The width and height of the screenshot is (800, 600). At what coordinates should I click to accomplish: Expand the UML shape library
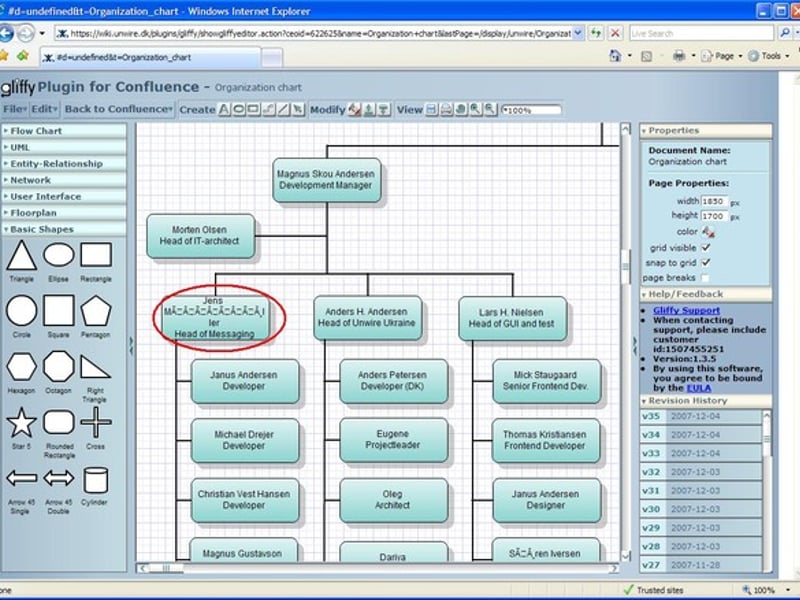[63, 147]
